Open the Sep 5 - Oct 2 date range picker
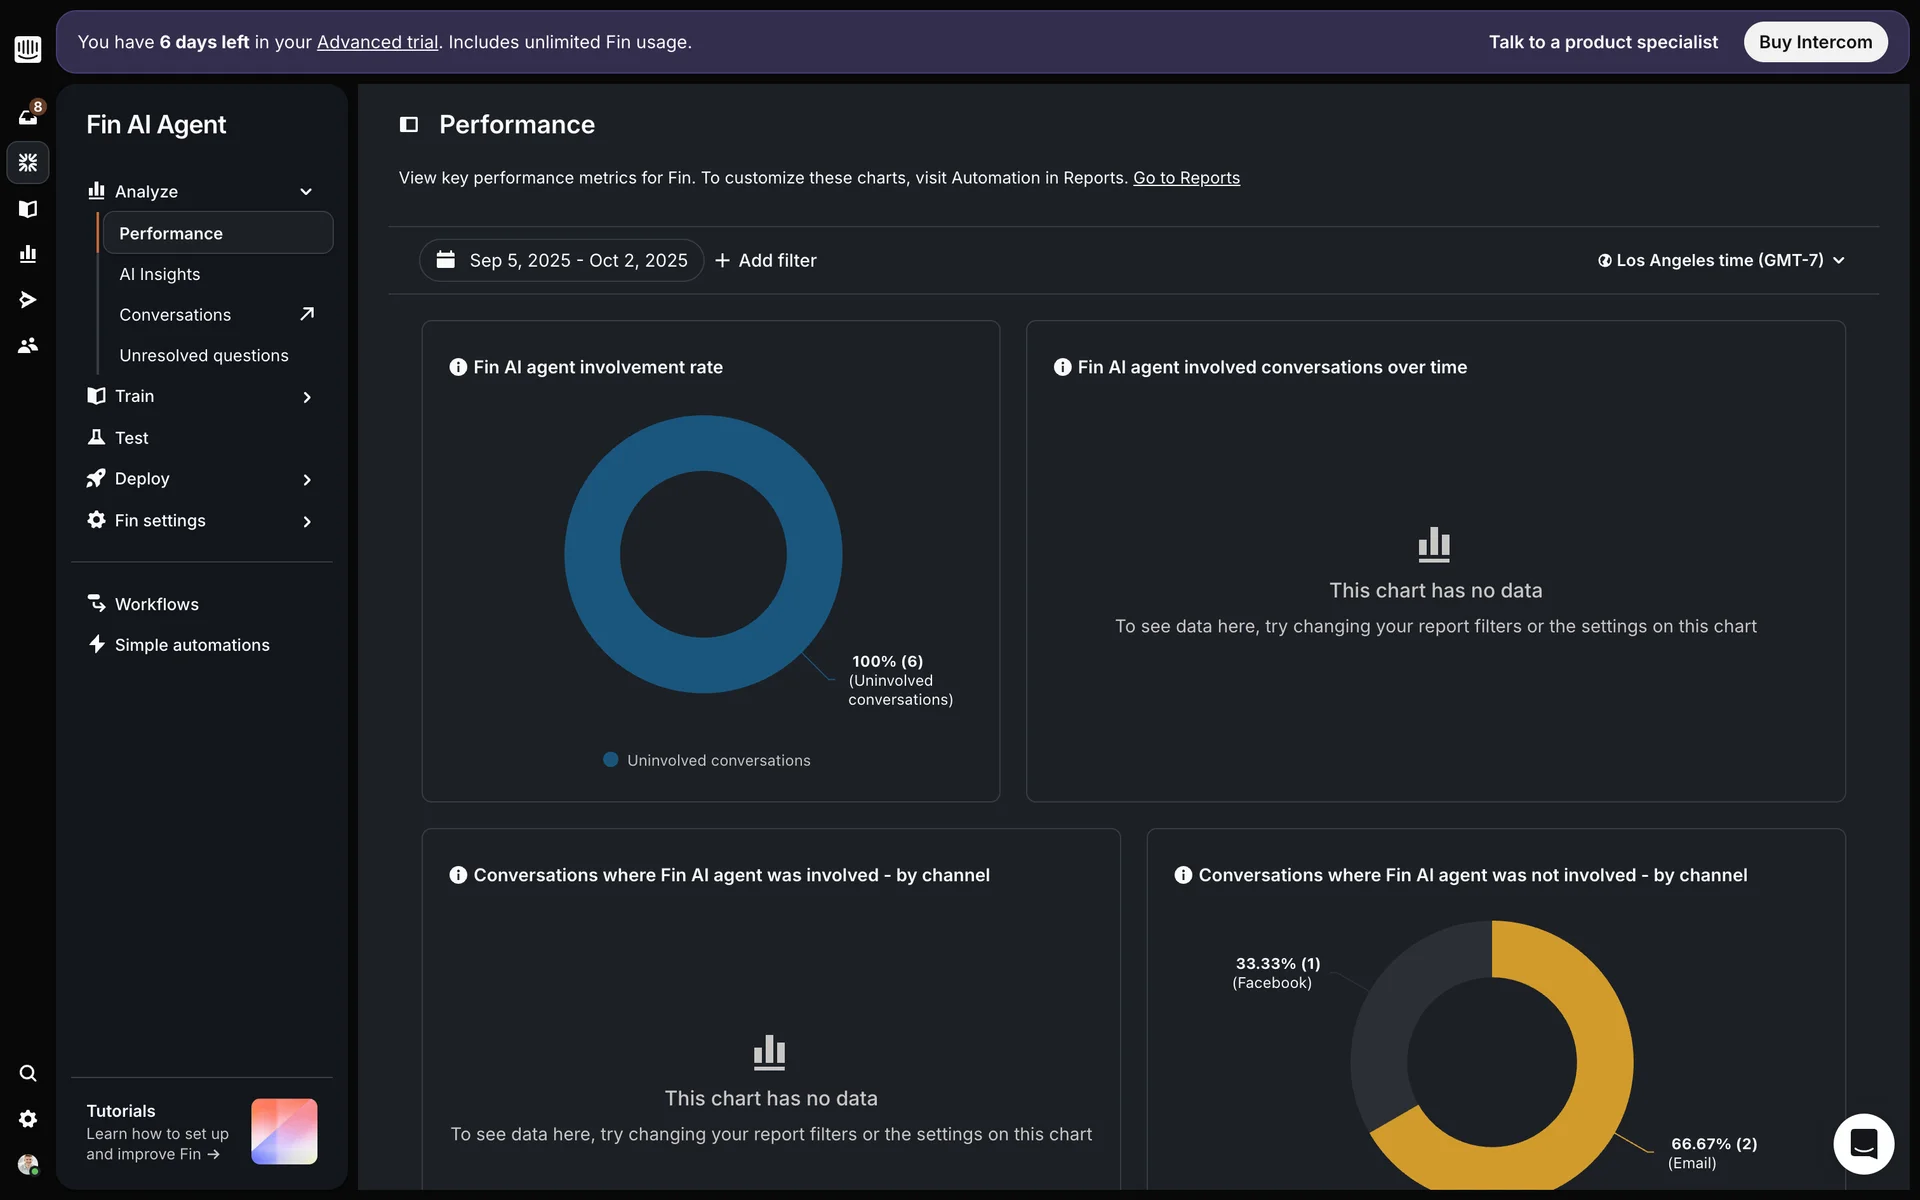1920x1200 pixels. coord(562,260)
